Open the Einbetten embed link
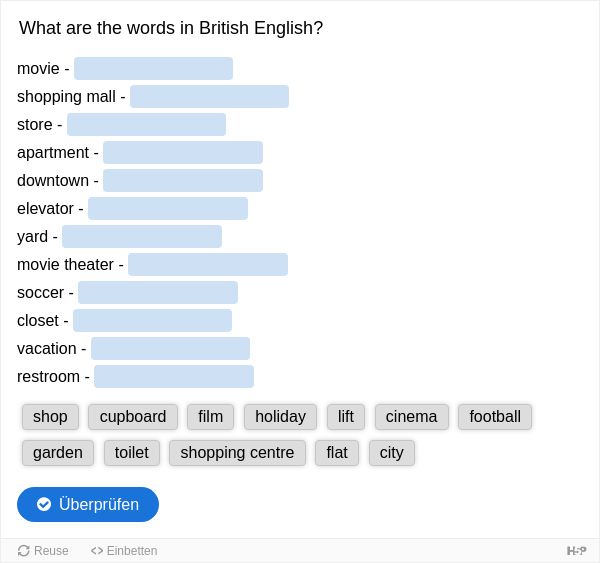Image resolution: width=600 pixels, height=563 pixels. pyautogui.click(x=124, y=550)
